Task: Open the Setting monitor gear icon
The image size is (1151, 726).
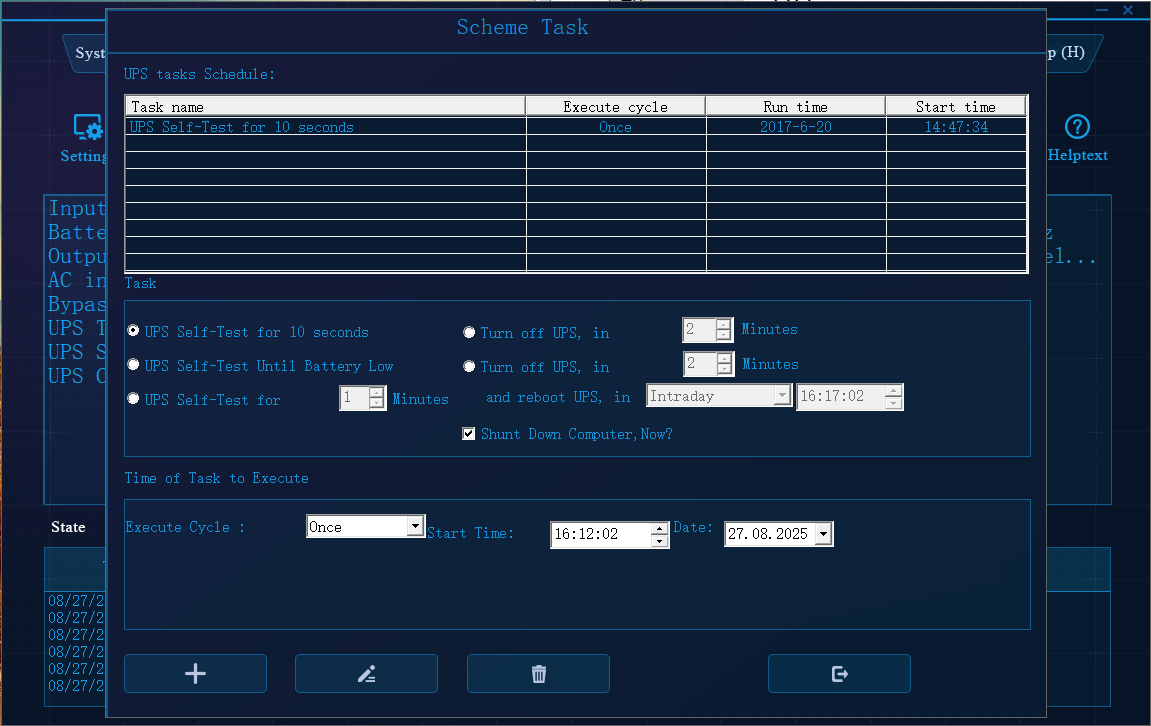Action: tap(88, 128)
